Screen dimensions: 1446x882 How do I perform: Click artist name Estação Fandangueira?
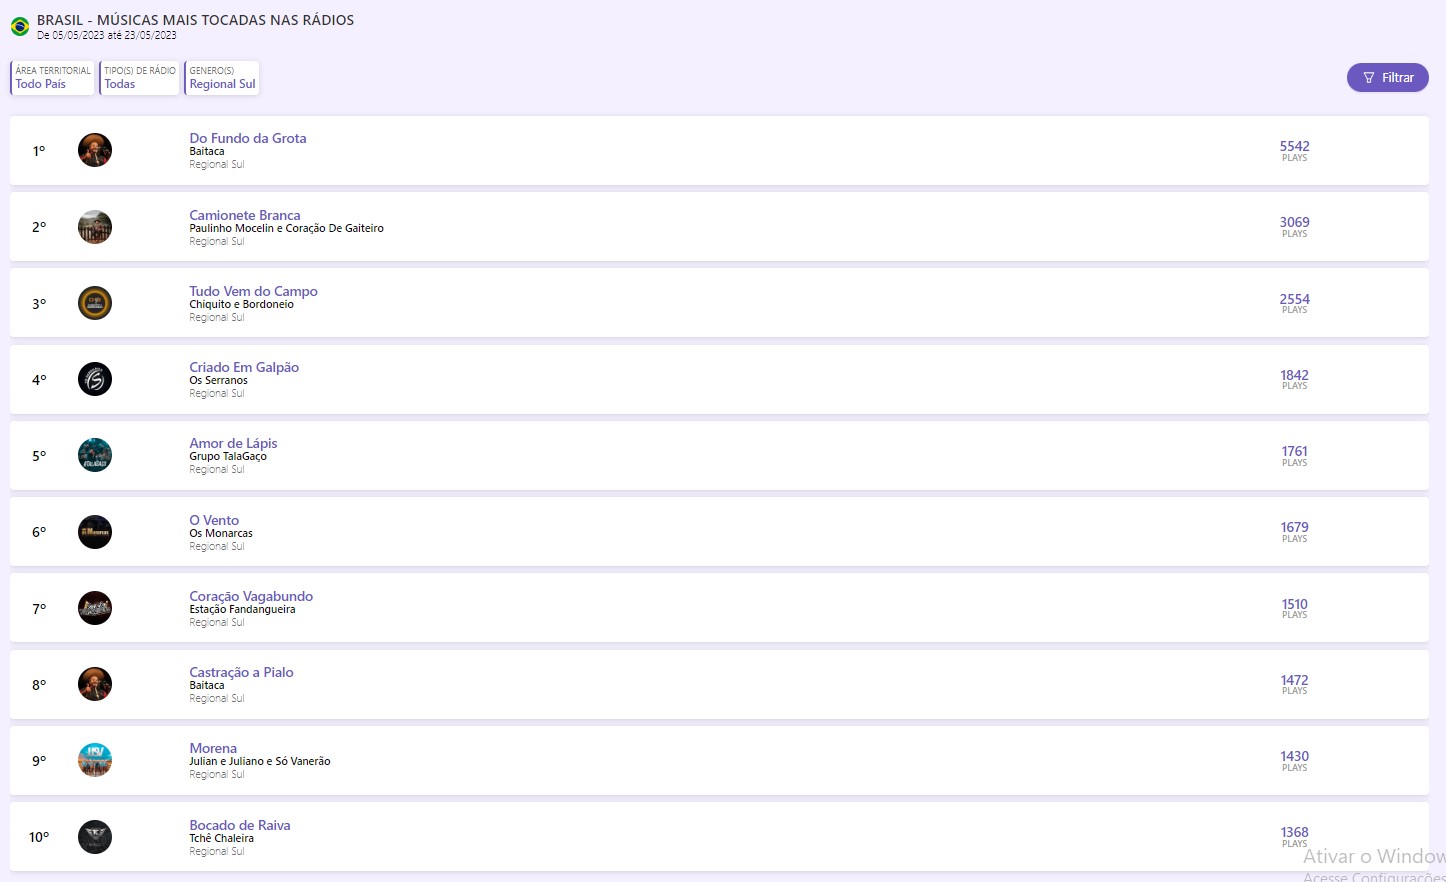(243, 609)
